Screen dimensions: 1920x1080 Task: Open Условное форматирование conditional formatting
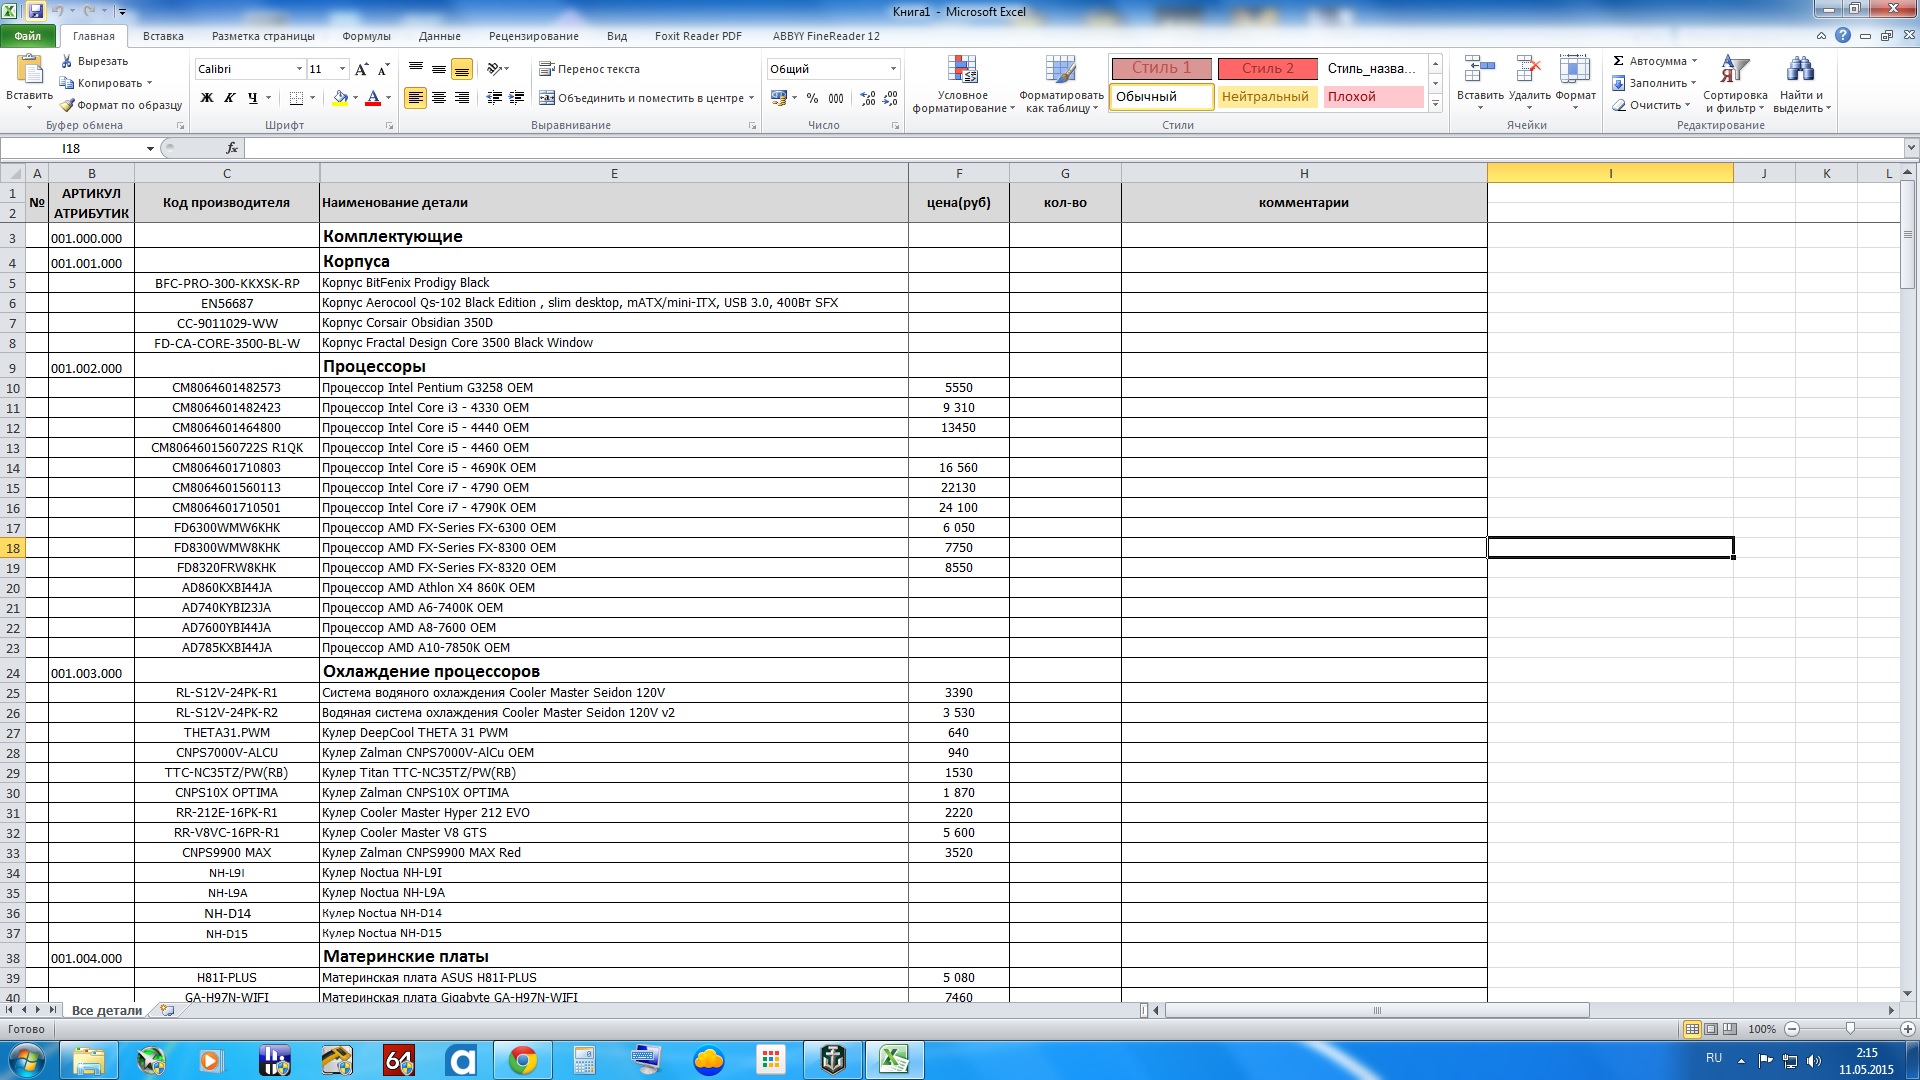click(x=962, y=84)
